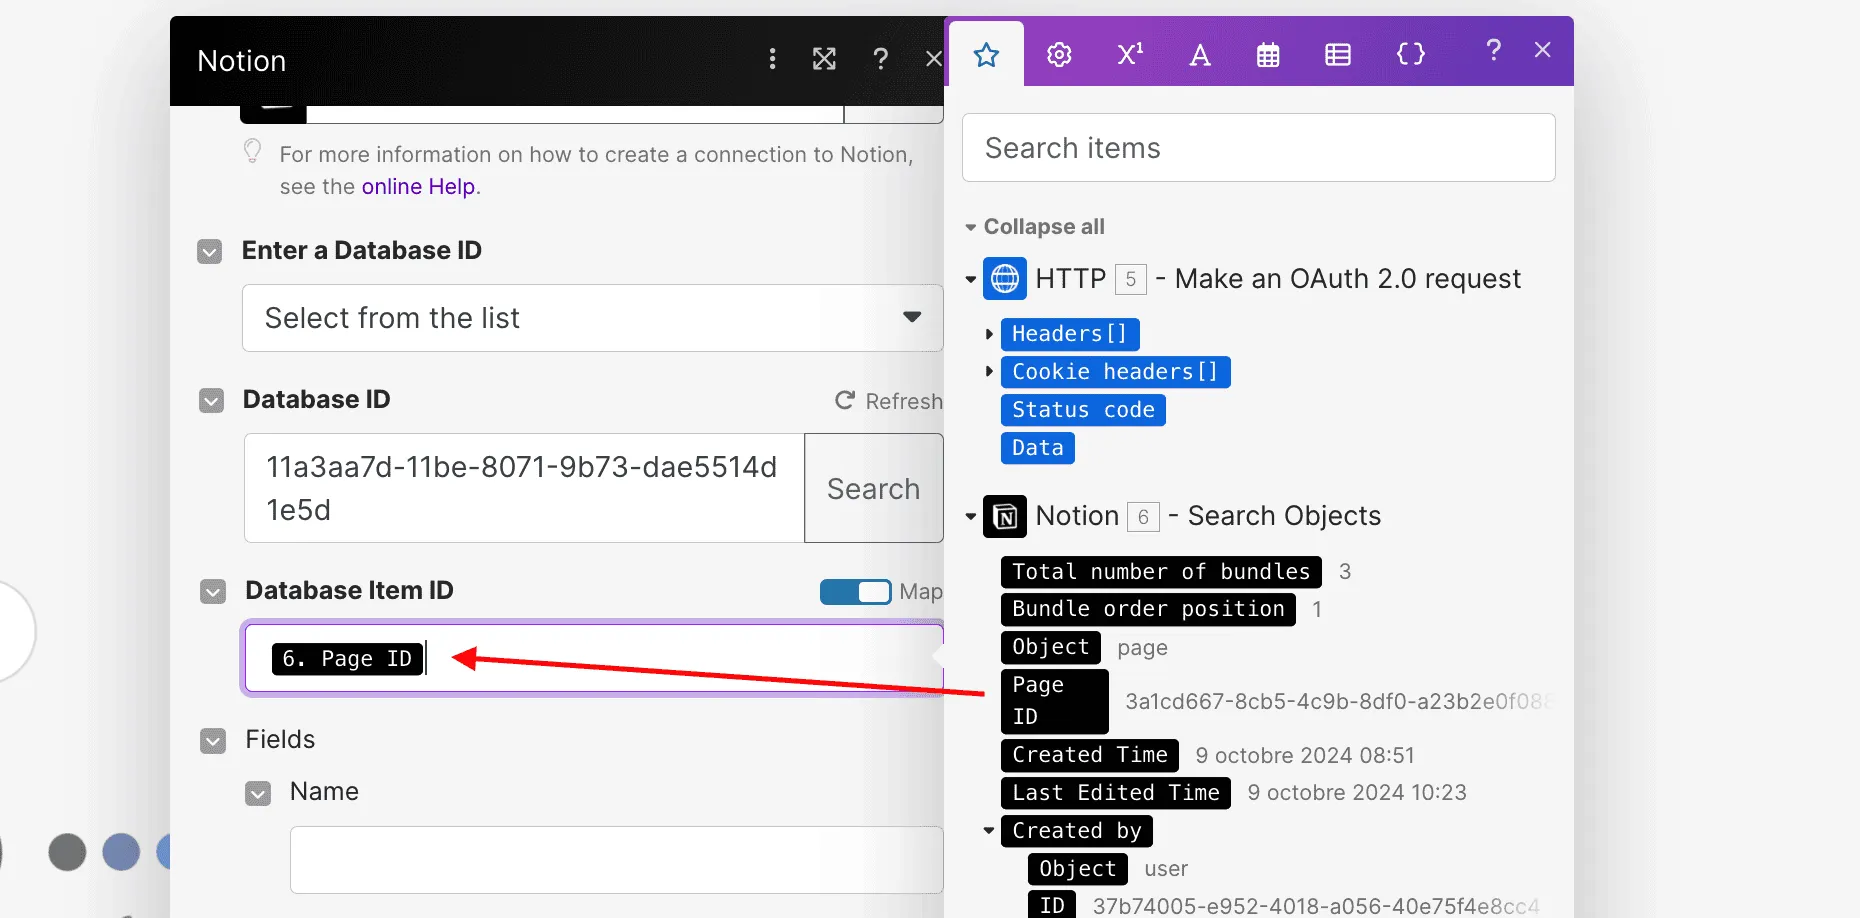Open the array functions table tab

point(1338,55)
